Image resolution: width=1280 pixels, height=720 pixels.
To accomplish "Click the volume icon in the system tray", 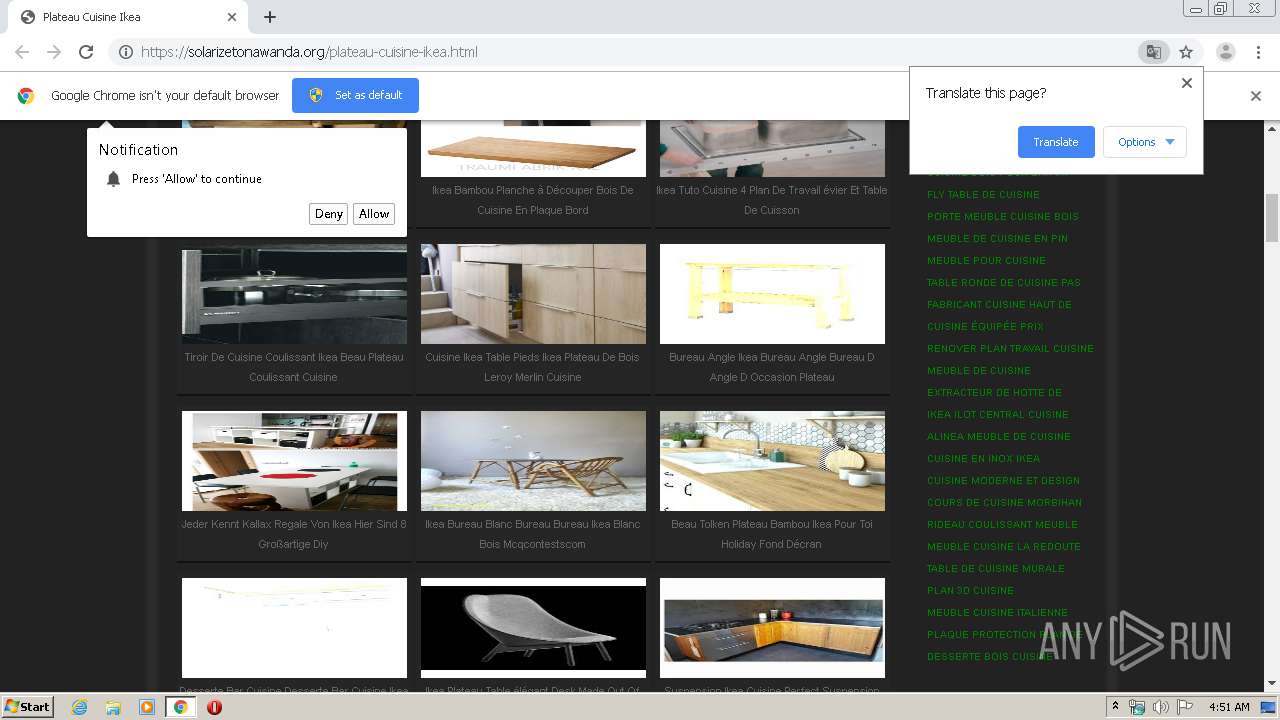I will [x=1161, y=707].
